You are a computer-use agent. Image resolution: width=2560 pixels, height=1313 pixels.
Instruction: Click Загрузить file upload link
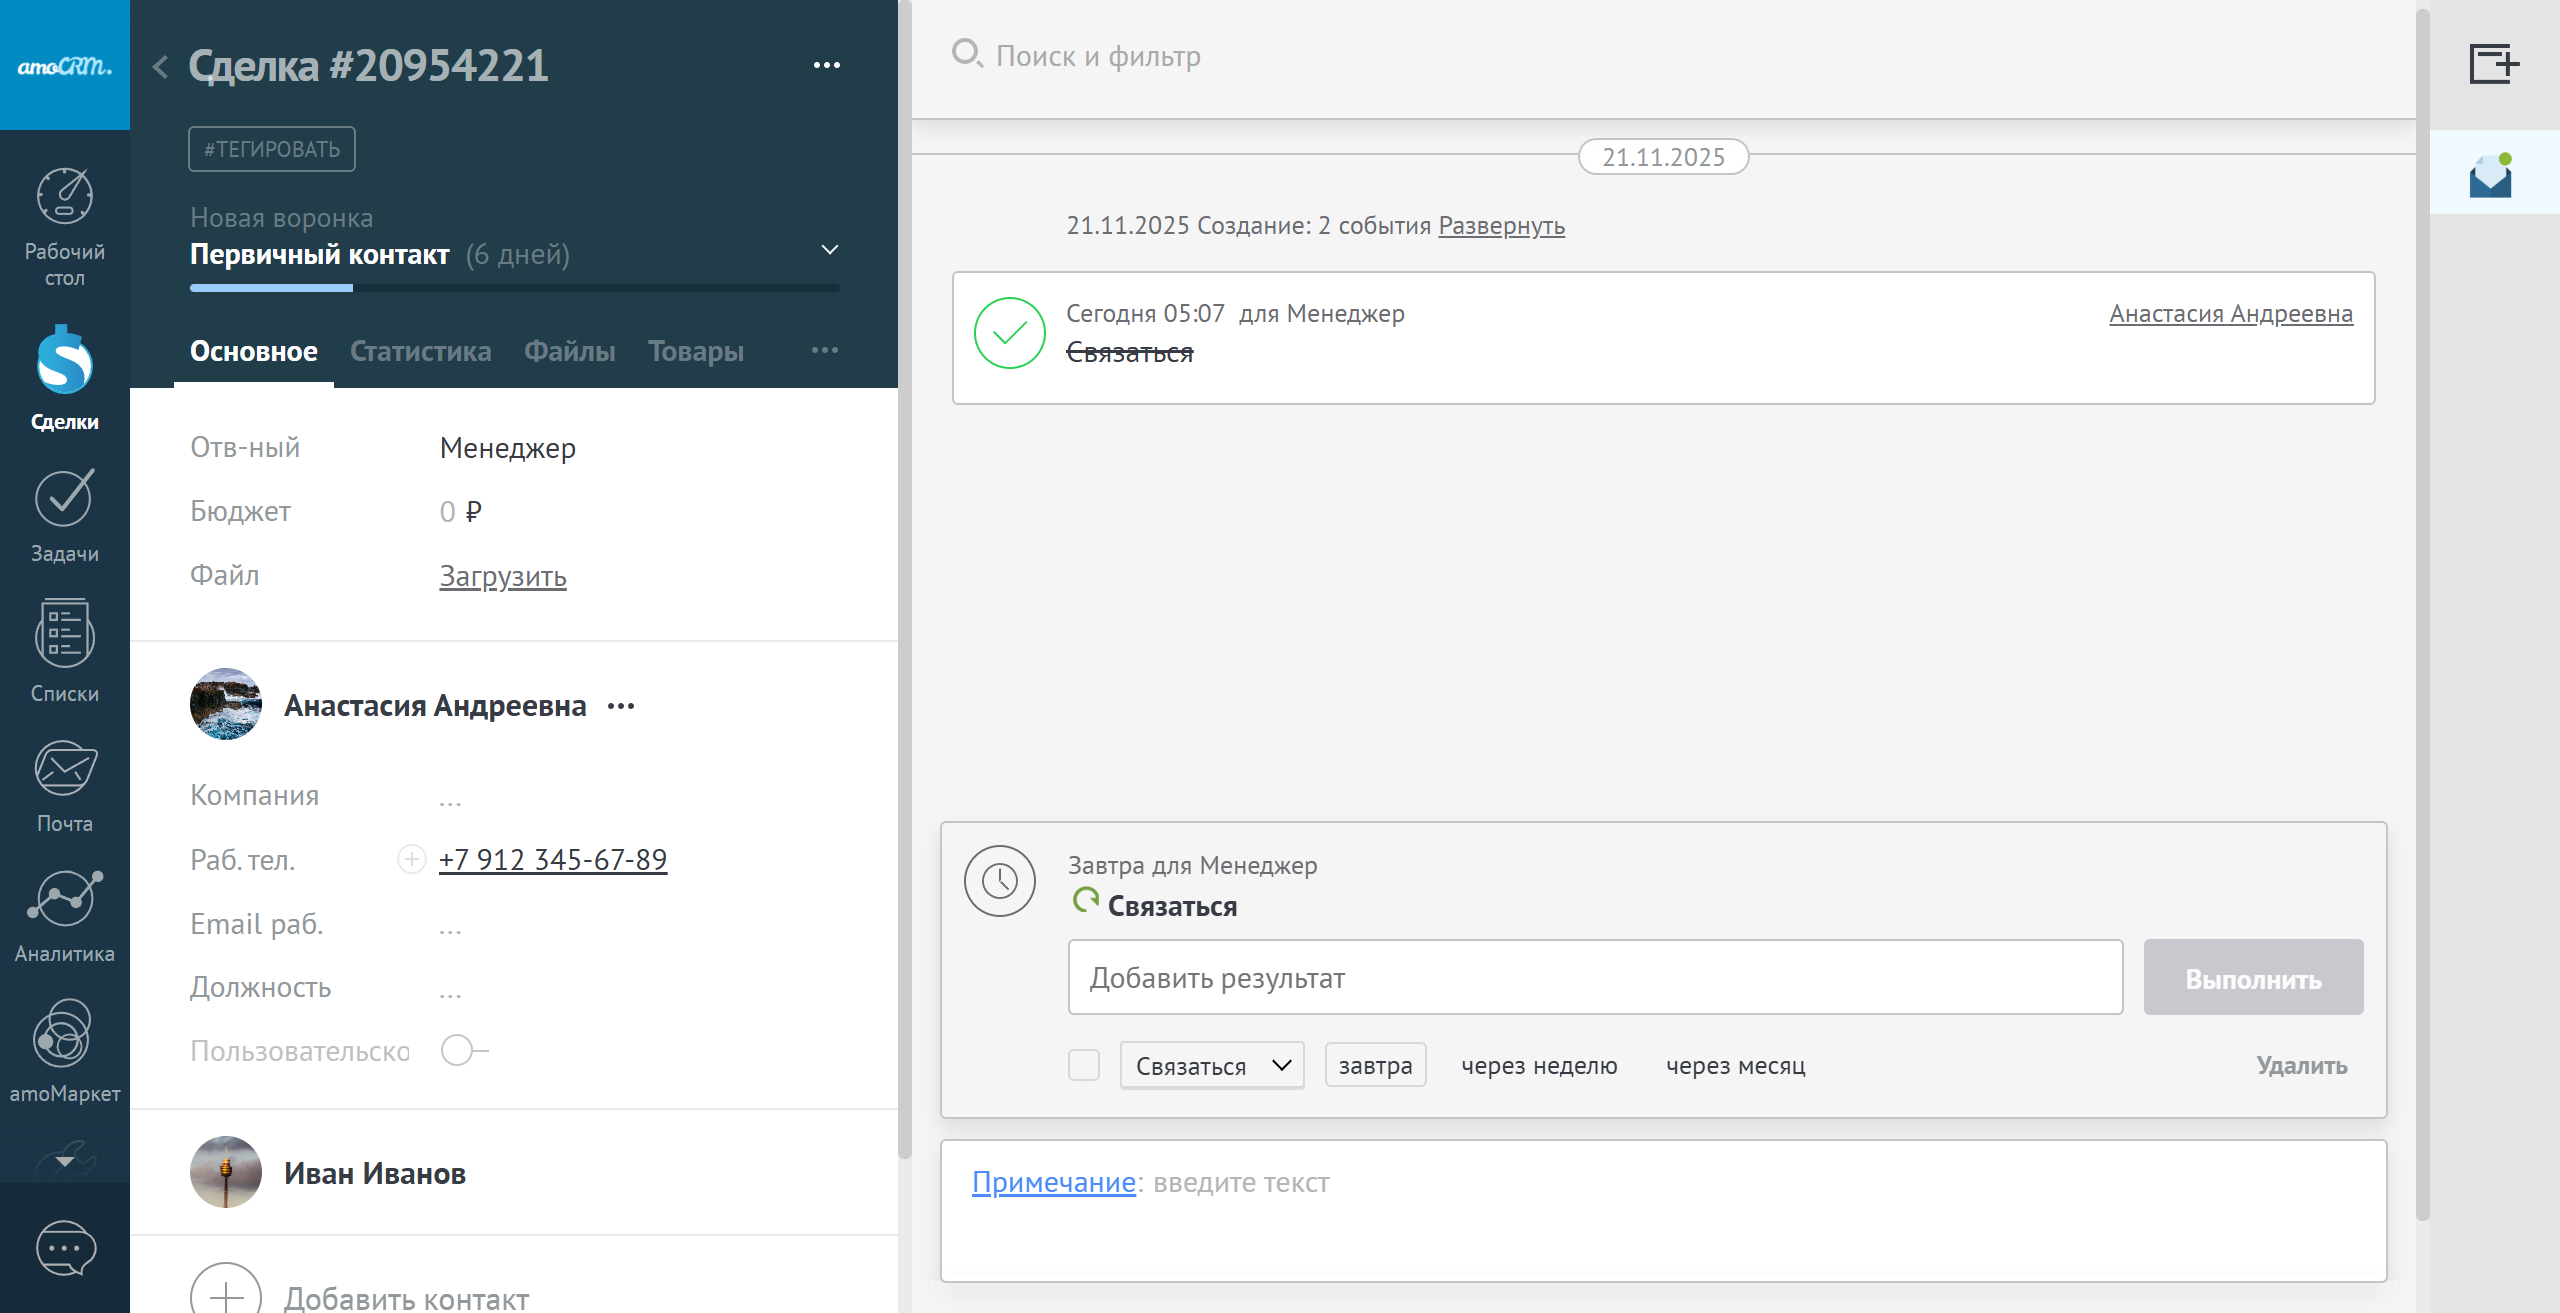point(502,576)
